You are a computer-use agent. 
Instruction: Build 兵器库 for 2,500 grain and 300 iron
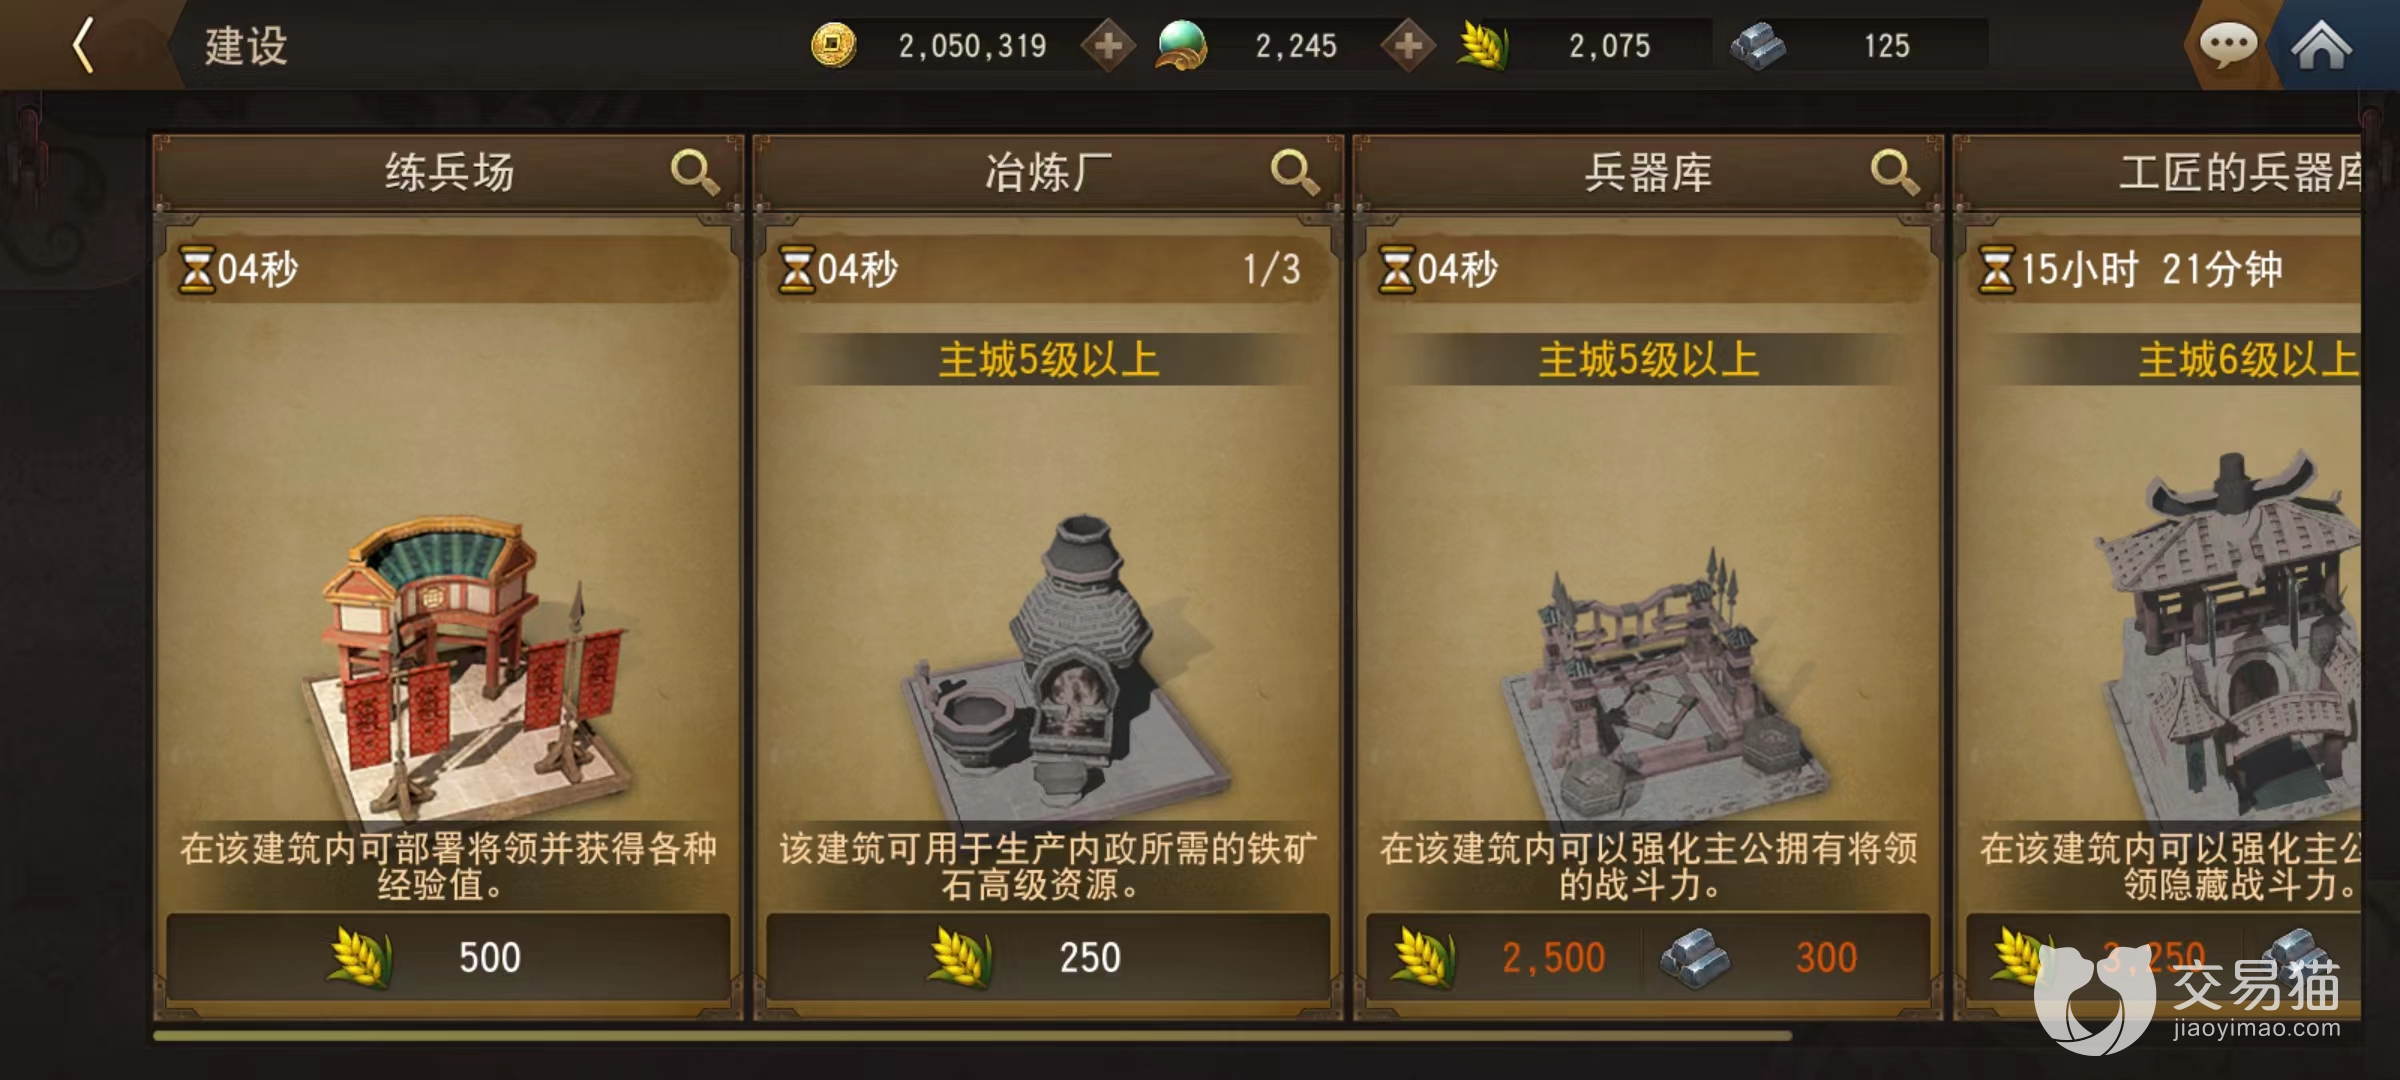pos(1648,957)
